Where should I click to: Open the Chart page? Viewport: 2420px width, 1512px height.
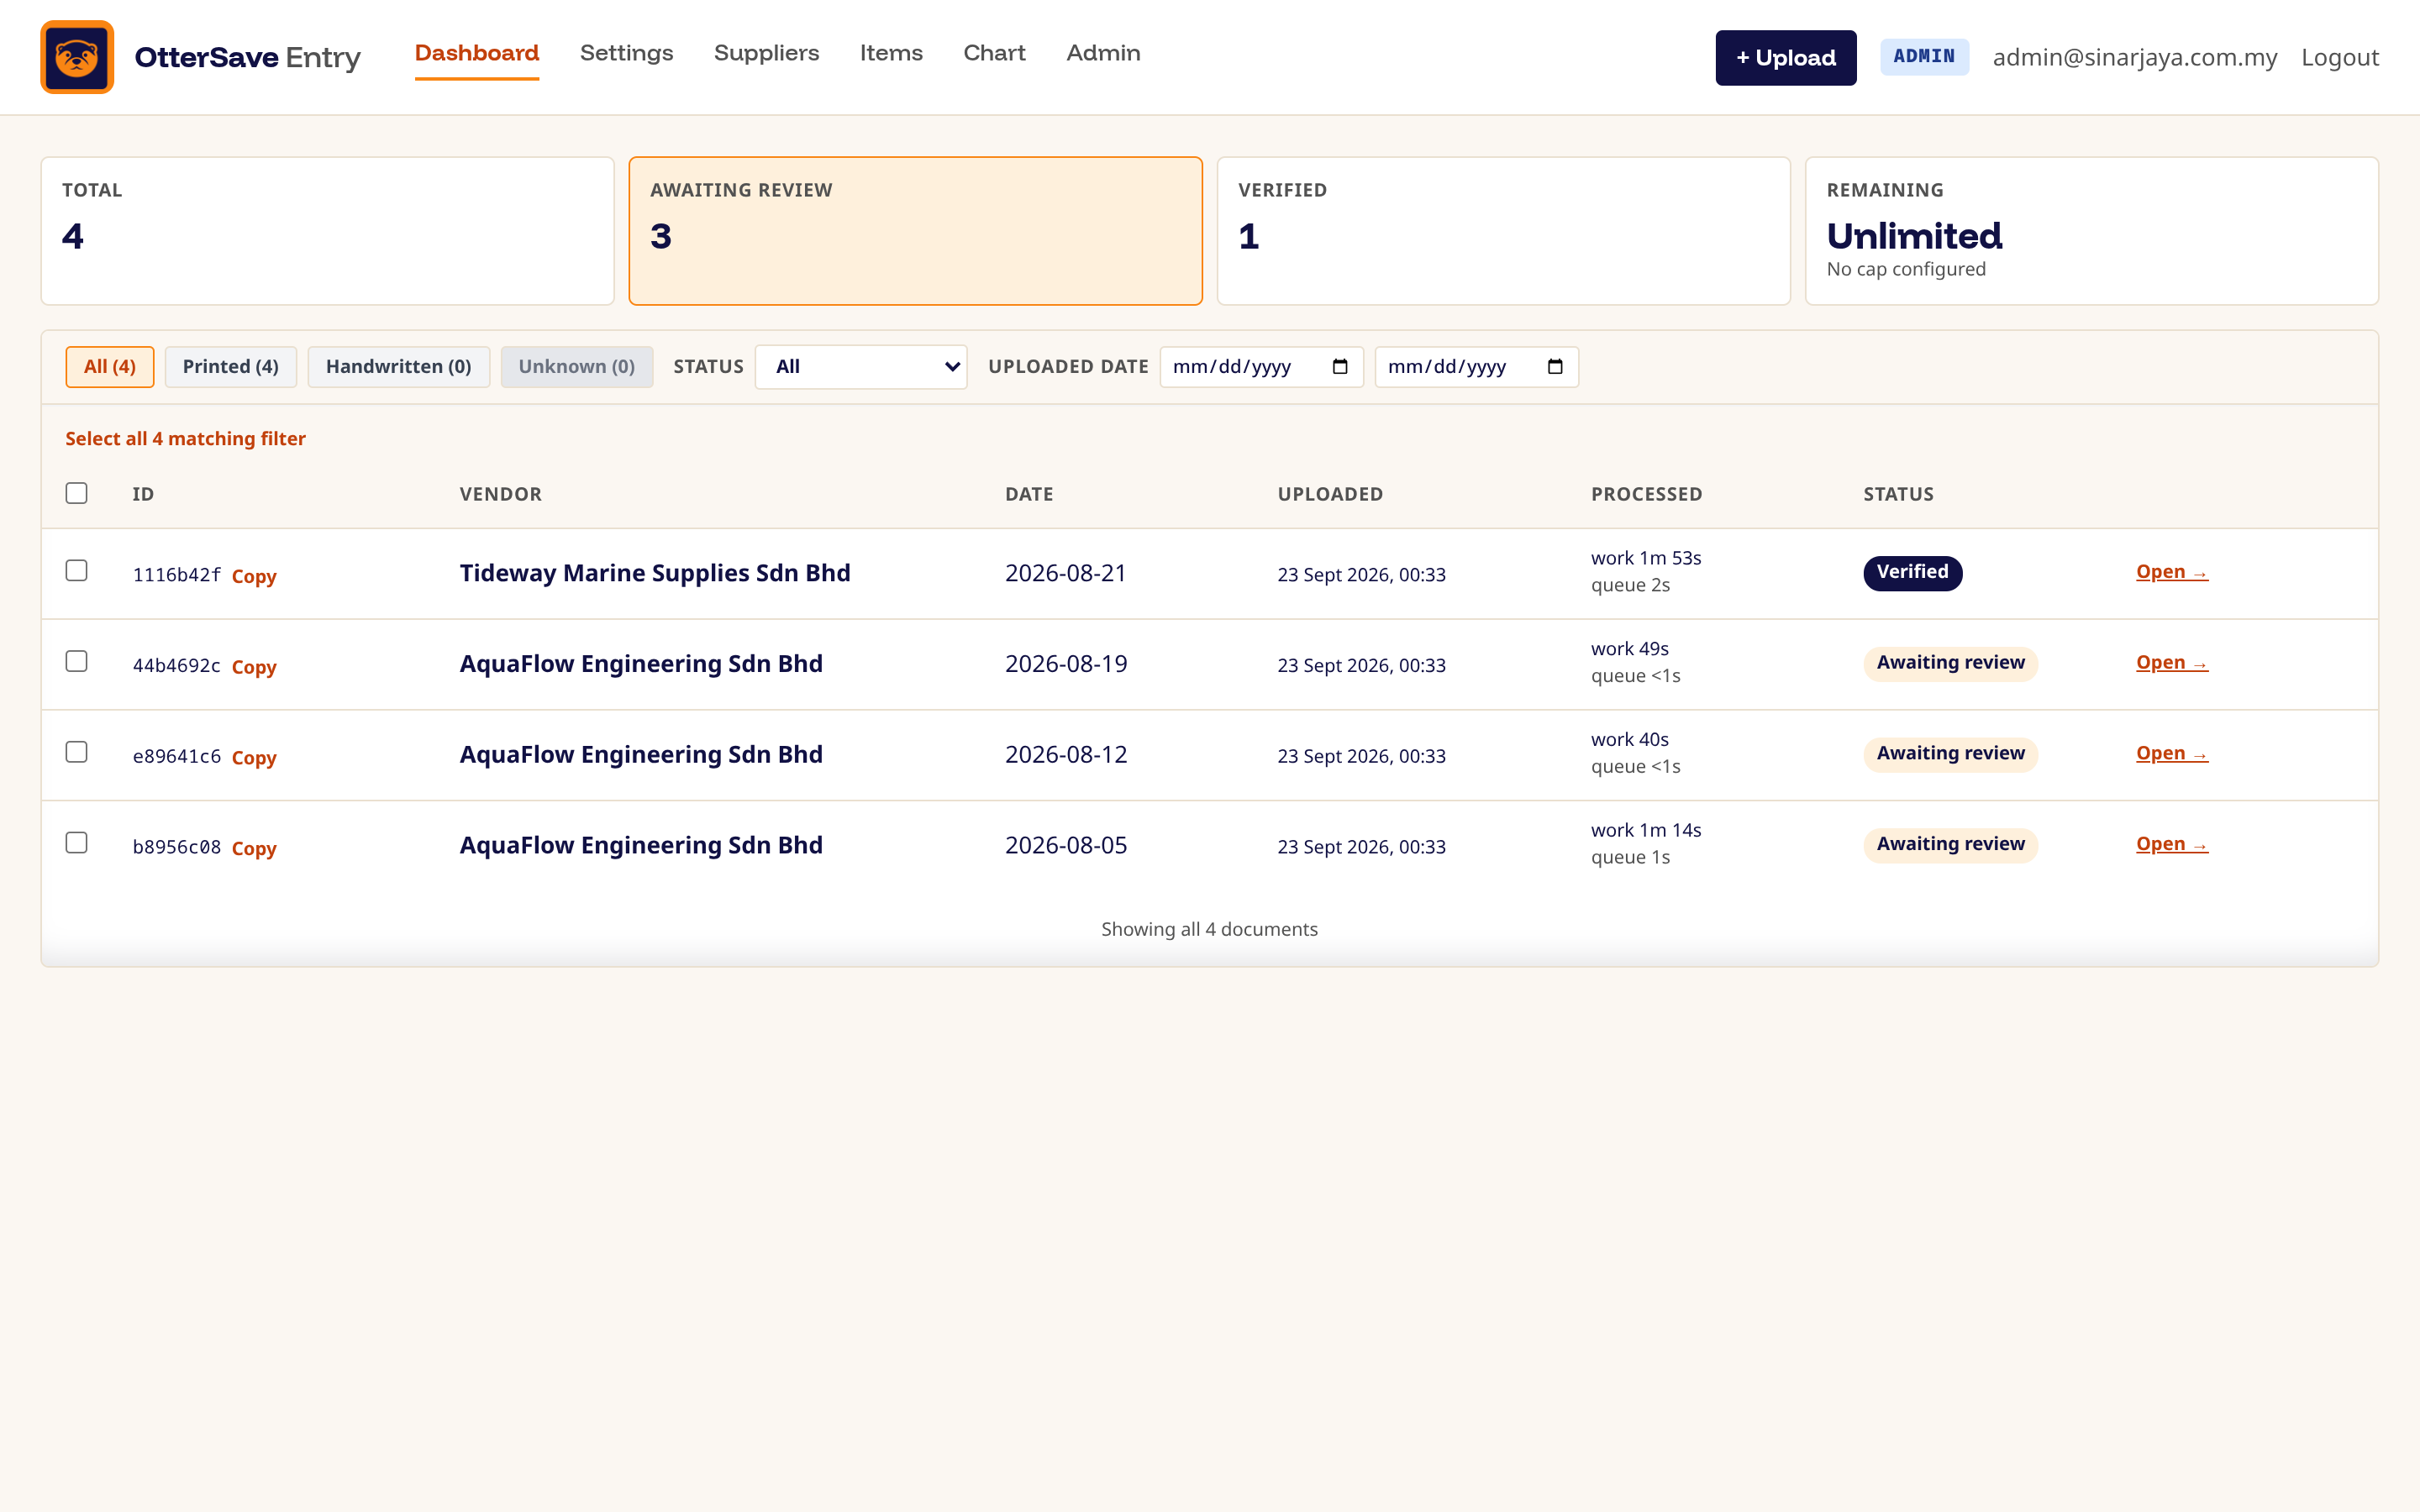point(994,53)
